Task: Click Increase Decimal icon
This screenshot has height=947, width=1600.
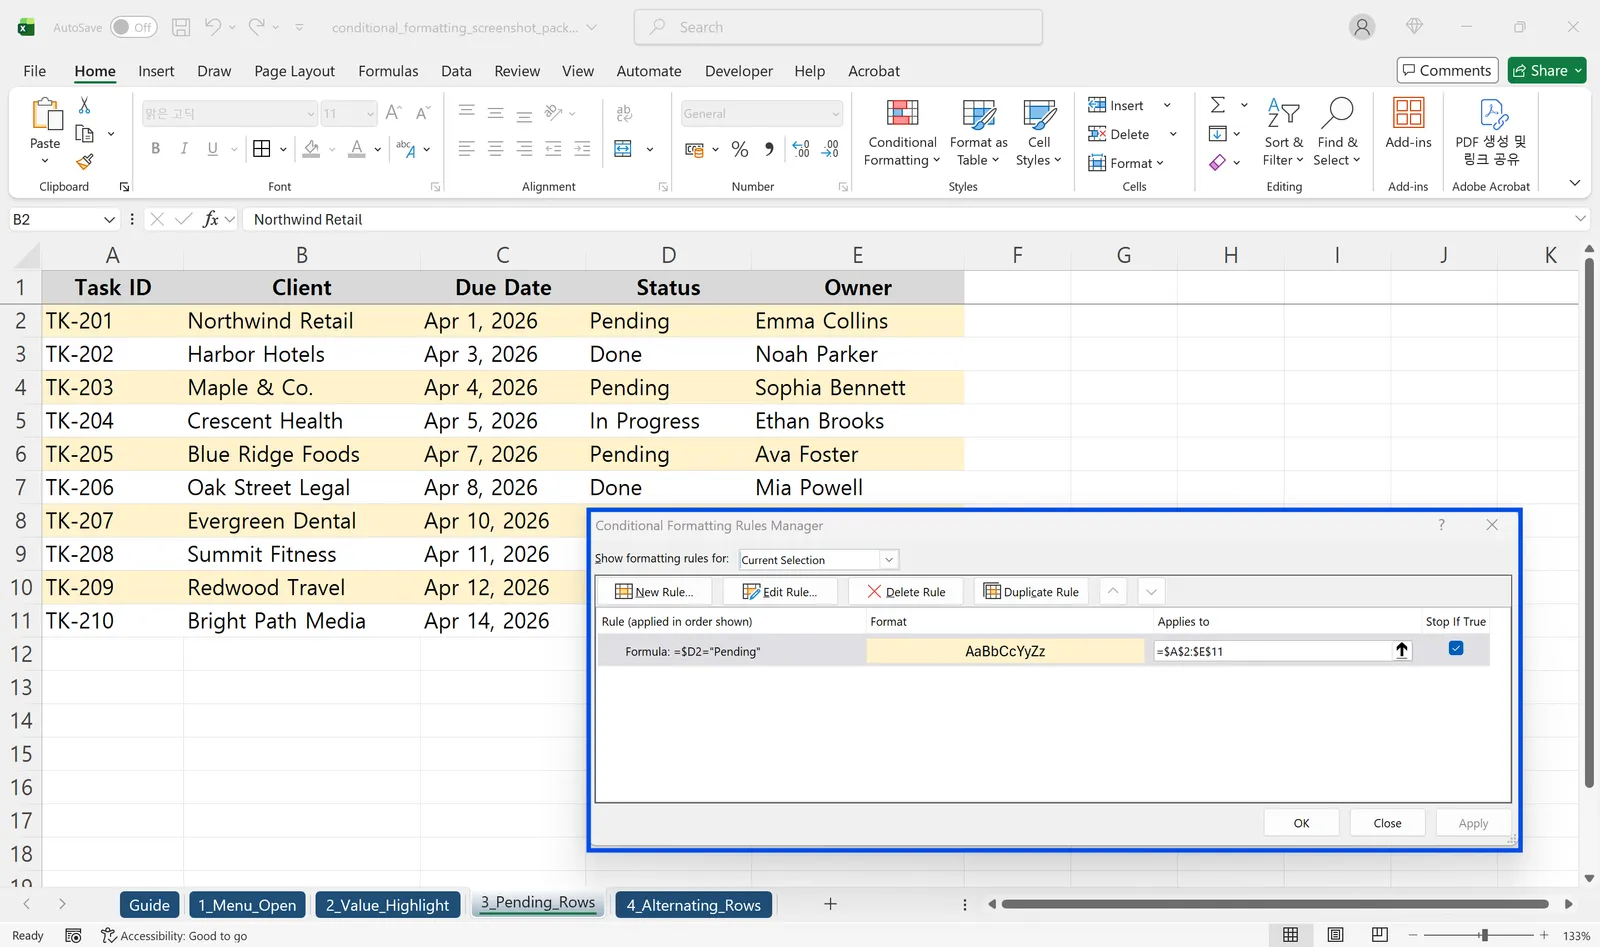Action: pyautogui.click(x=801, y=149)
